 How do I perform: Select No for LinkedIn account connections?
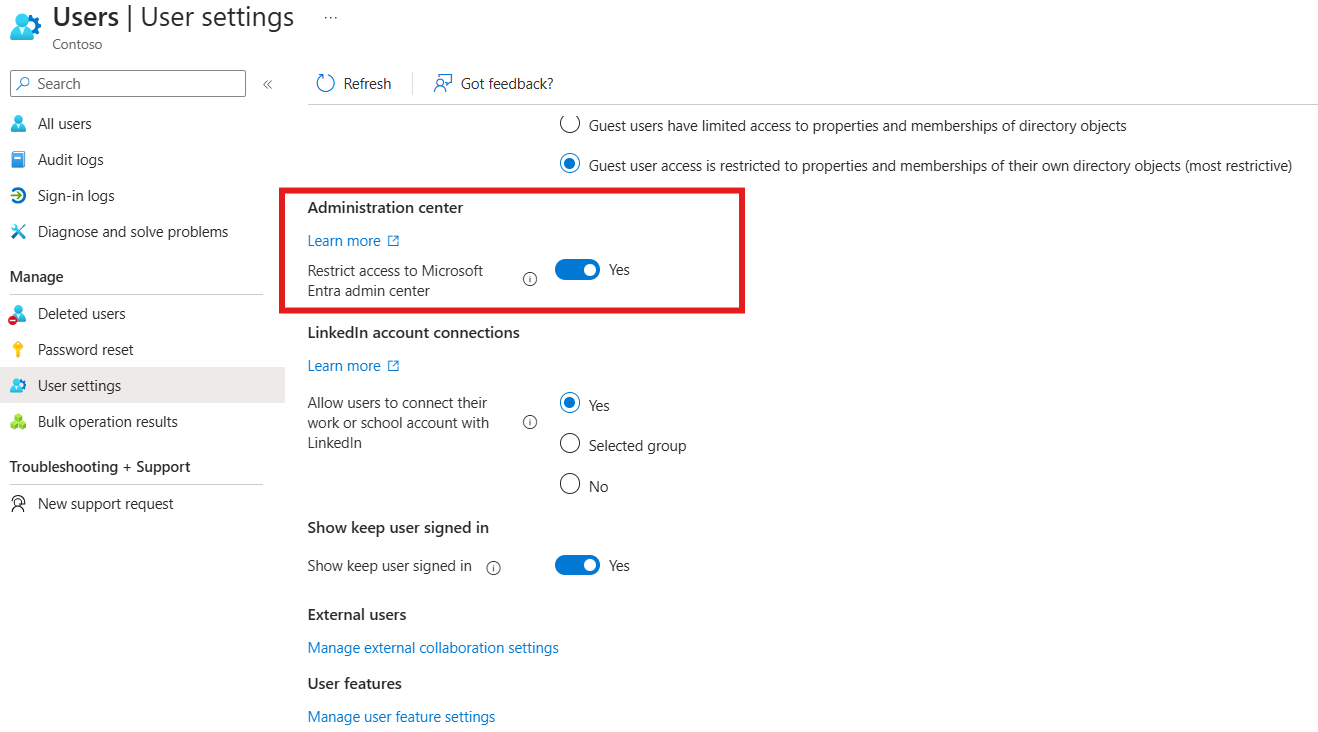(569, 485)
